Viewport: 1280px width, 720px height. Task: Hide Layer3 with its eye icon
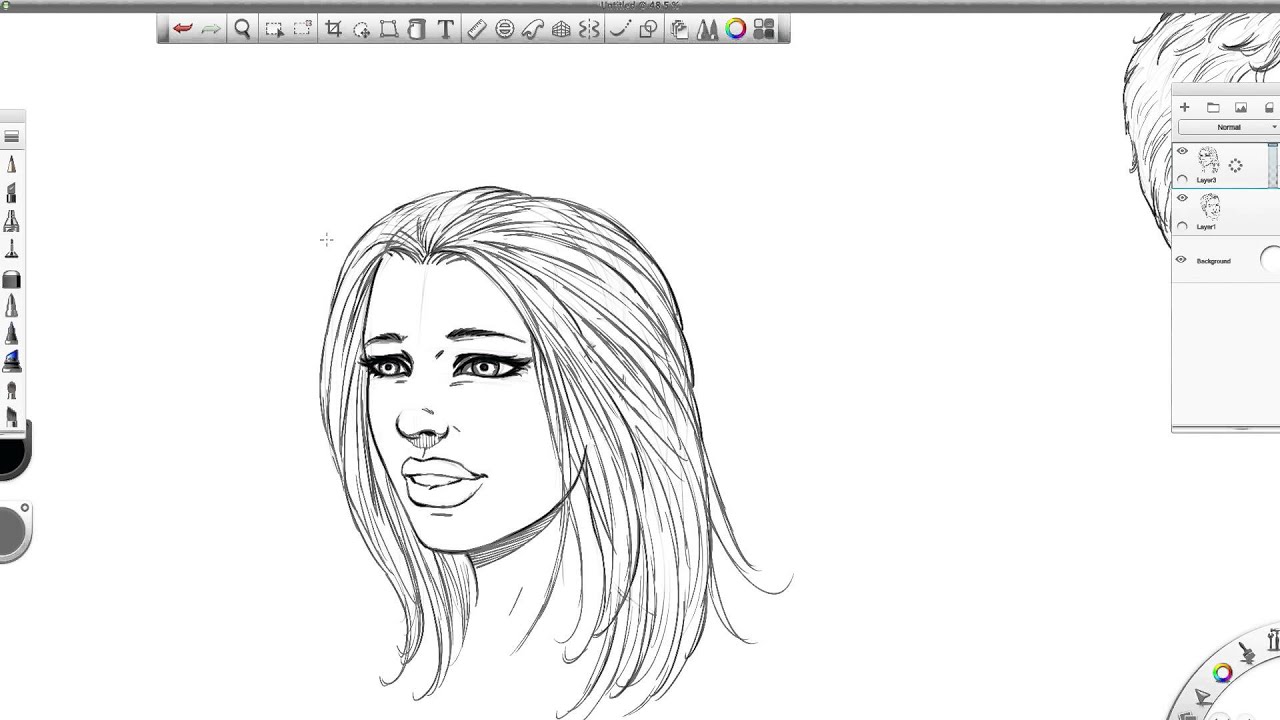[x=1182, y=151]
